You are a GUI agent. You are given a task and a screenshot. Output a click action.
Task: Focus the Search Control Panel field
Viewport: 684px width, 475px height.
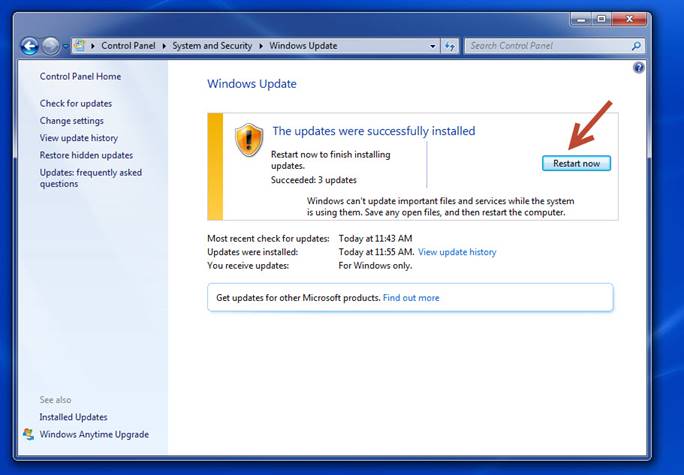coord(547,46)
